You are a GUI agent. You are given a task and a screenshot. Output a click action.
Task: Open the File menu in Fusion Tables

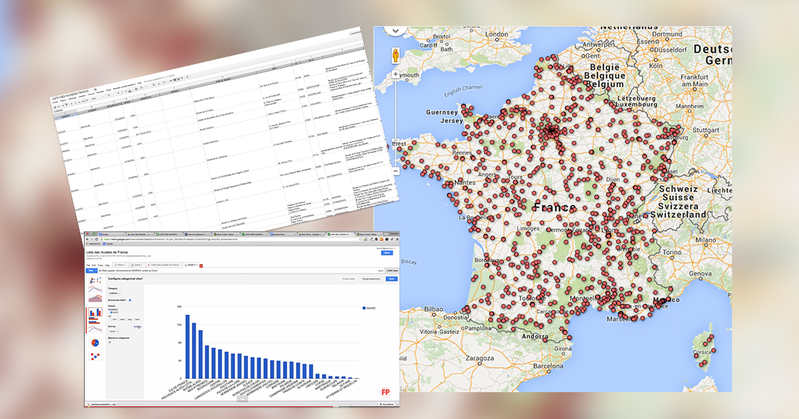88,265
